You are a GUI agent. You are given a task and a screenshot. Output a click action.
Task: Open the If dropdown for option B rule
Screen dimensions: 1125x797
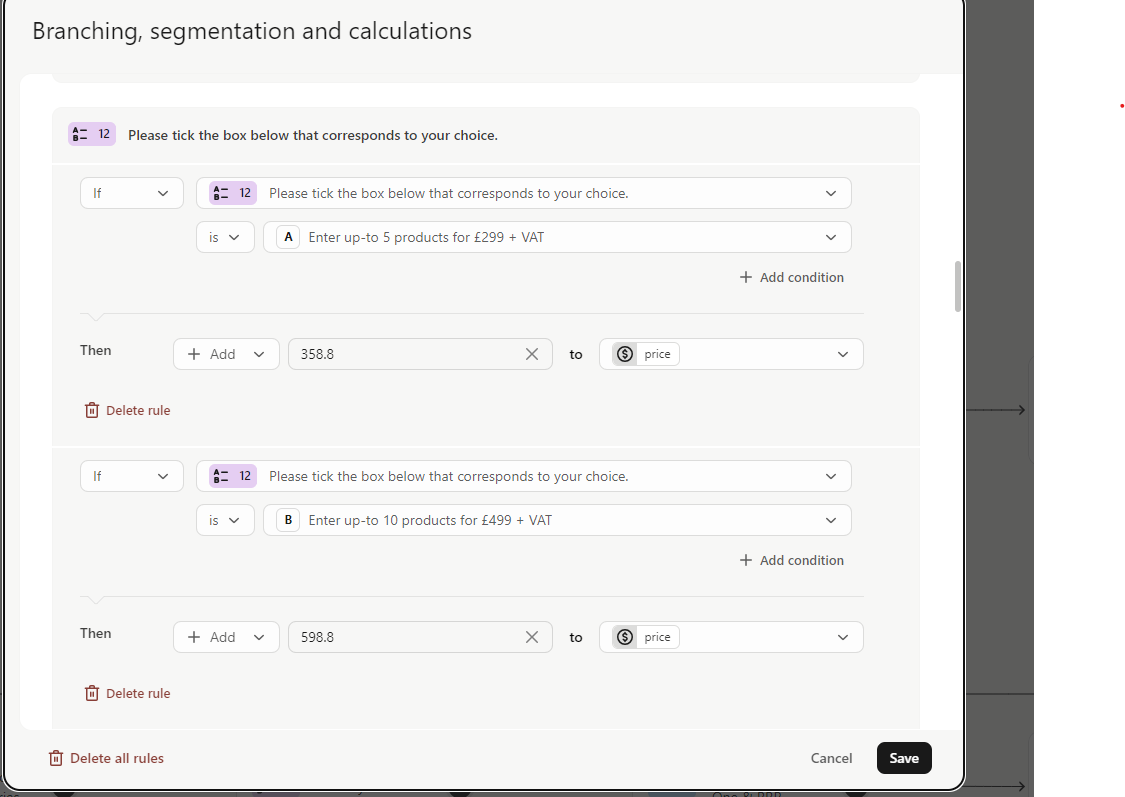132,476
